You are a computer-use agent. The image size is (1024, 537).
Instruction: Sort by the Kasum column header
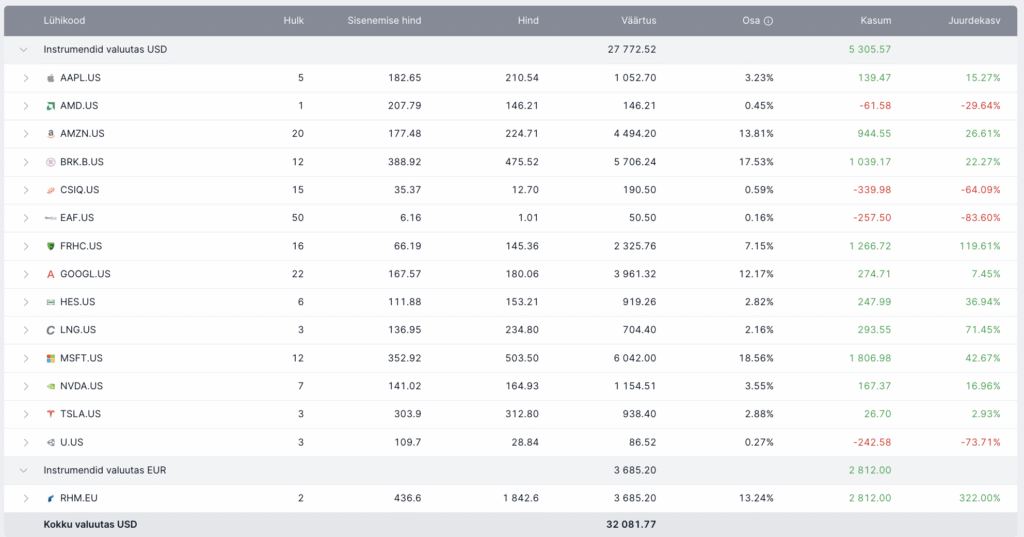[x=875, y=21]
